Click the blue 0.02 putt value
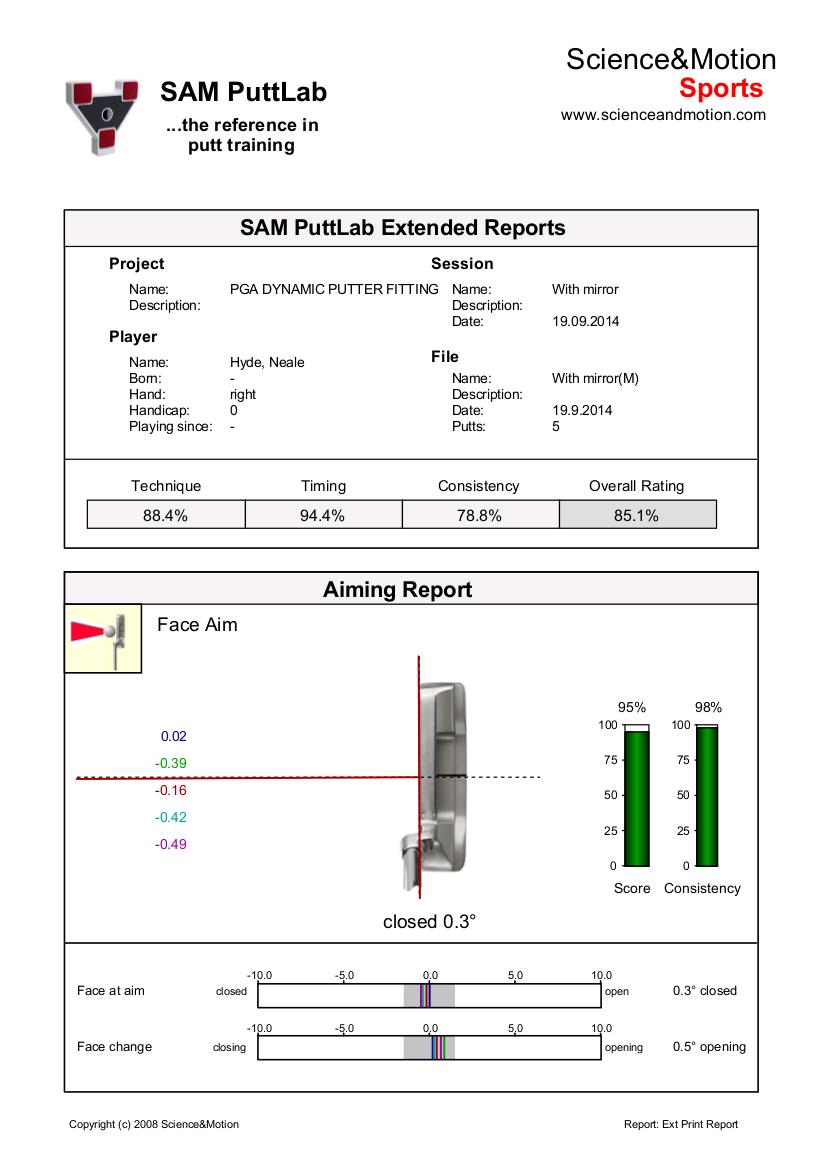Screen dimensions: 826x1169 pos(174,737)
